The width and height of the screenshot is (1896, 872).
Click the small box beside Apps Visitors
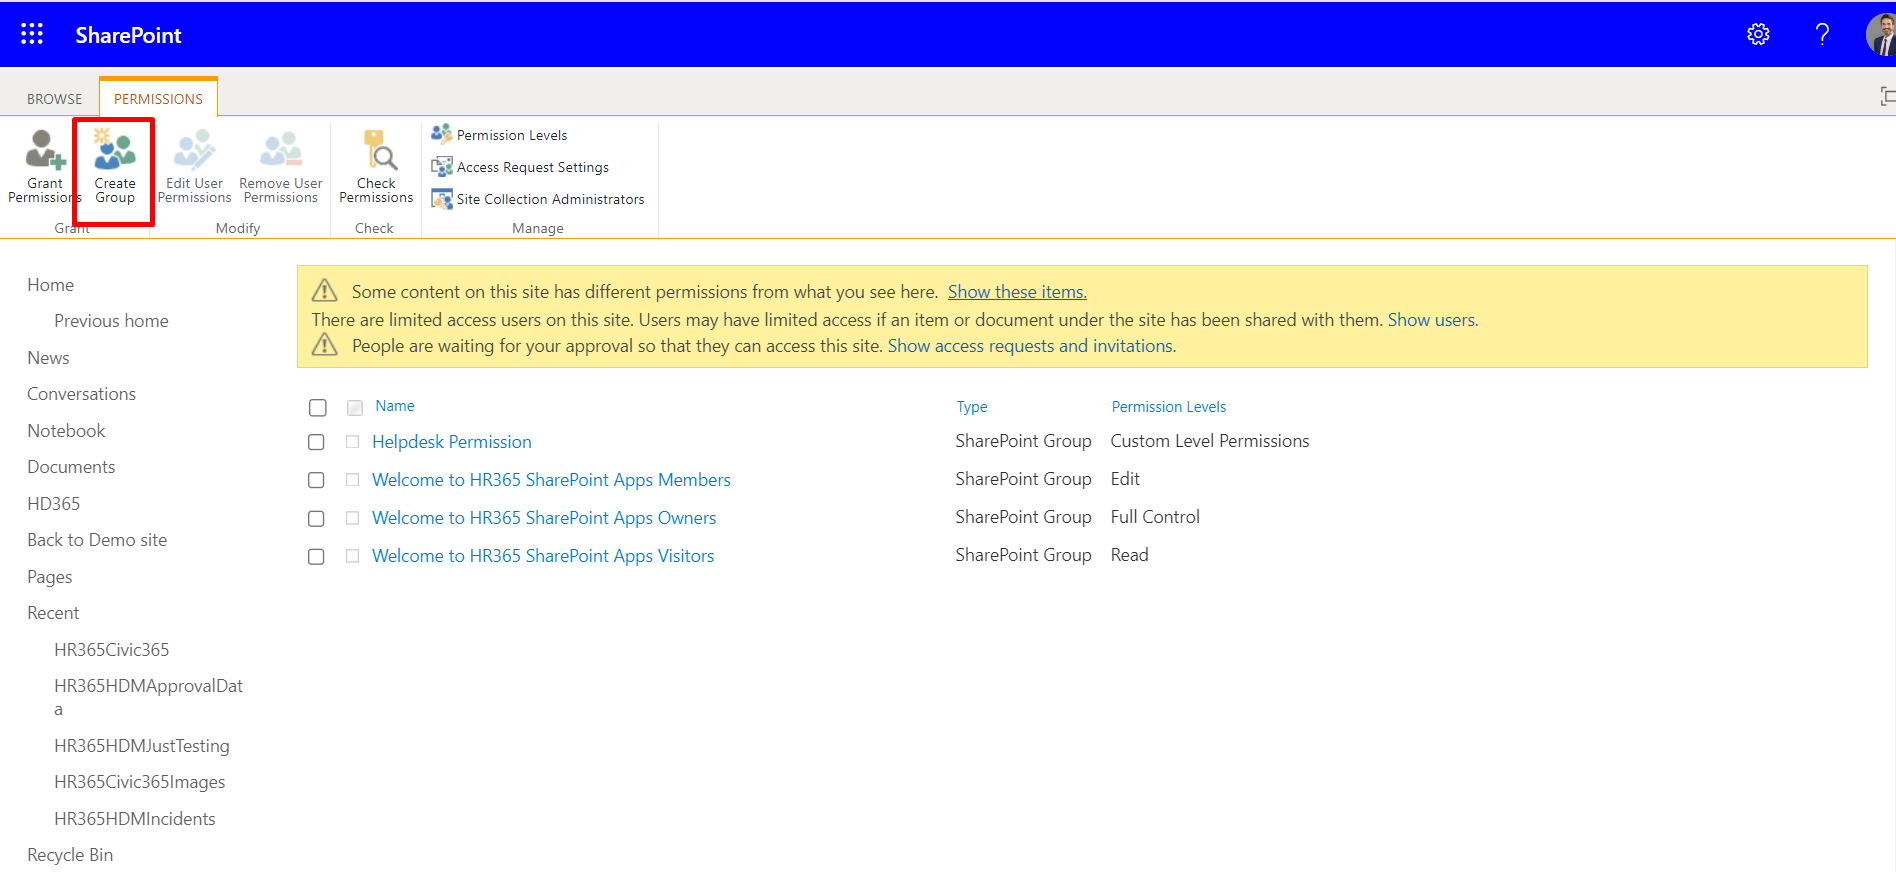(353, 556)
